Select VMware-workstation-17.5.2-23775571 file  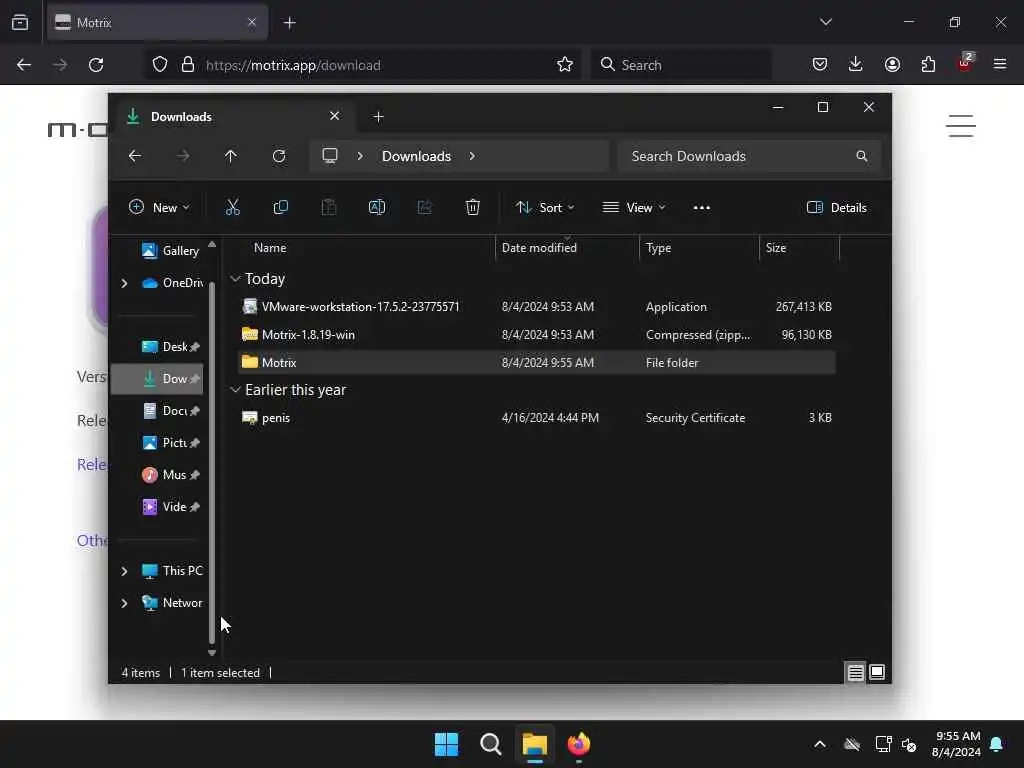click(537, 307)
